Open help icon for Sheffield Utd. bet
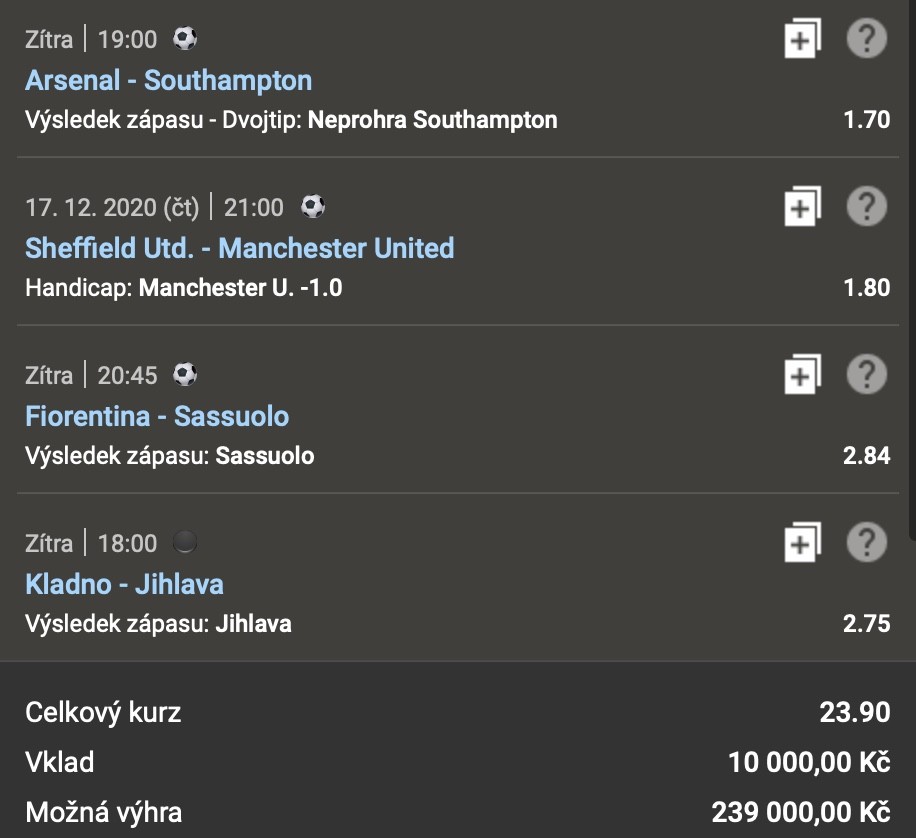Image resolution: width=916 pixels, height=838 pixels. pos(867,207)
